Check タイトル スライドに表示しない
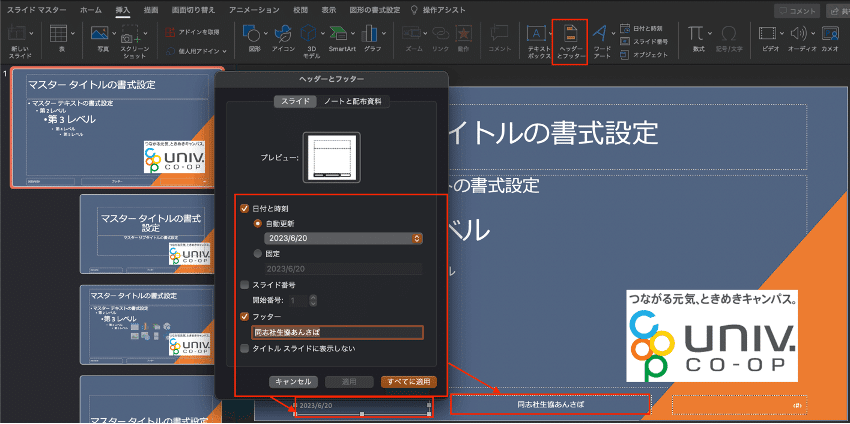 (244, 348)
